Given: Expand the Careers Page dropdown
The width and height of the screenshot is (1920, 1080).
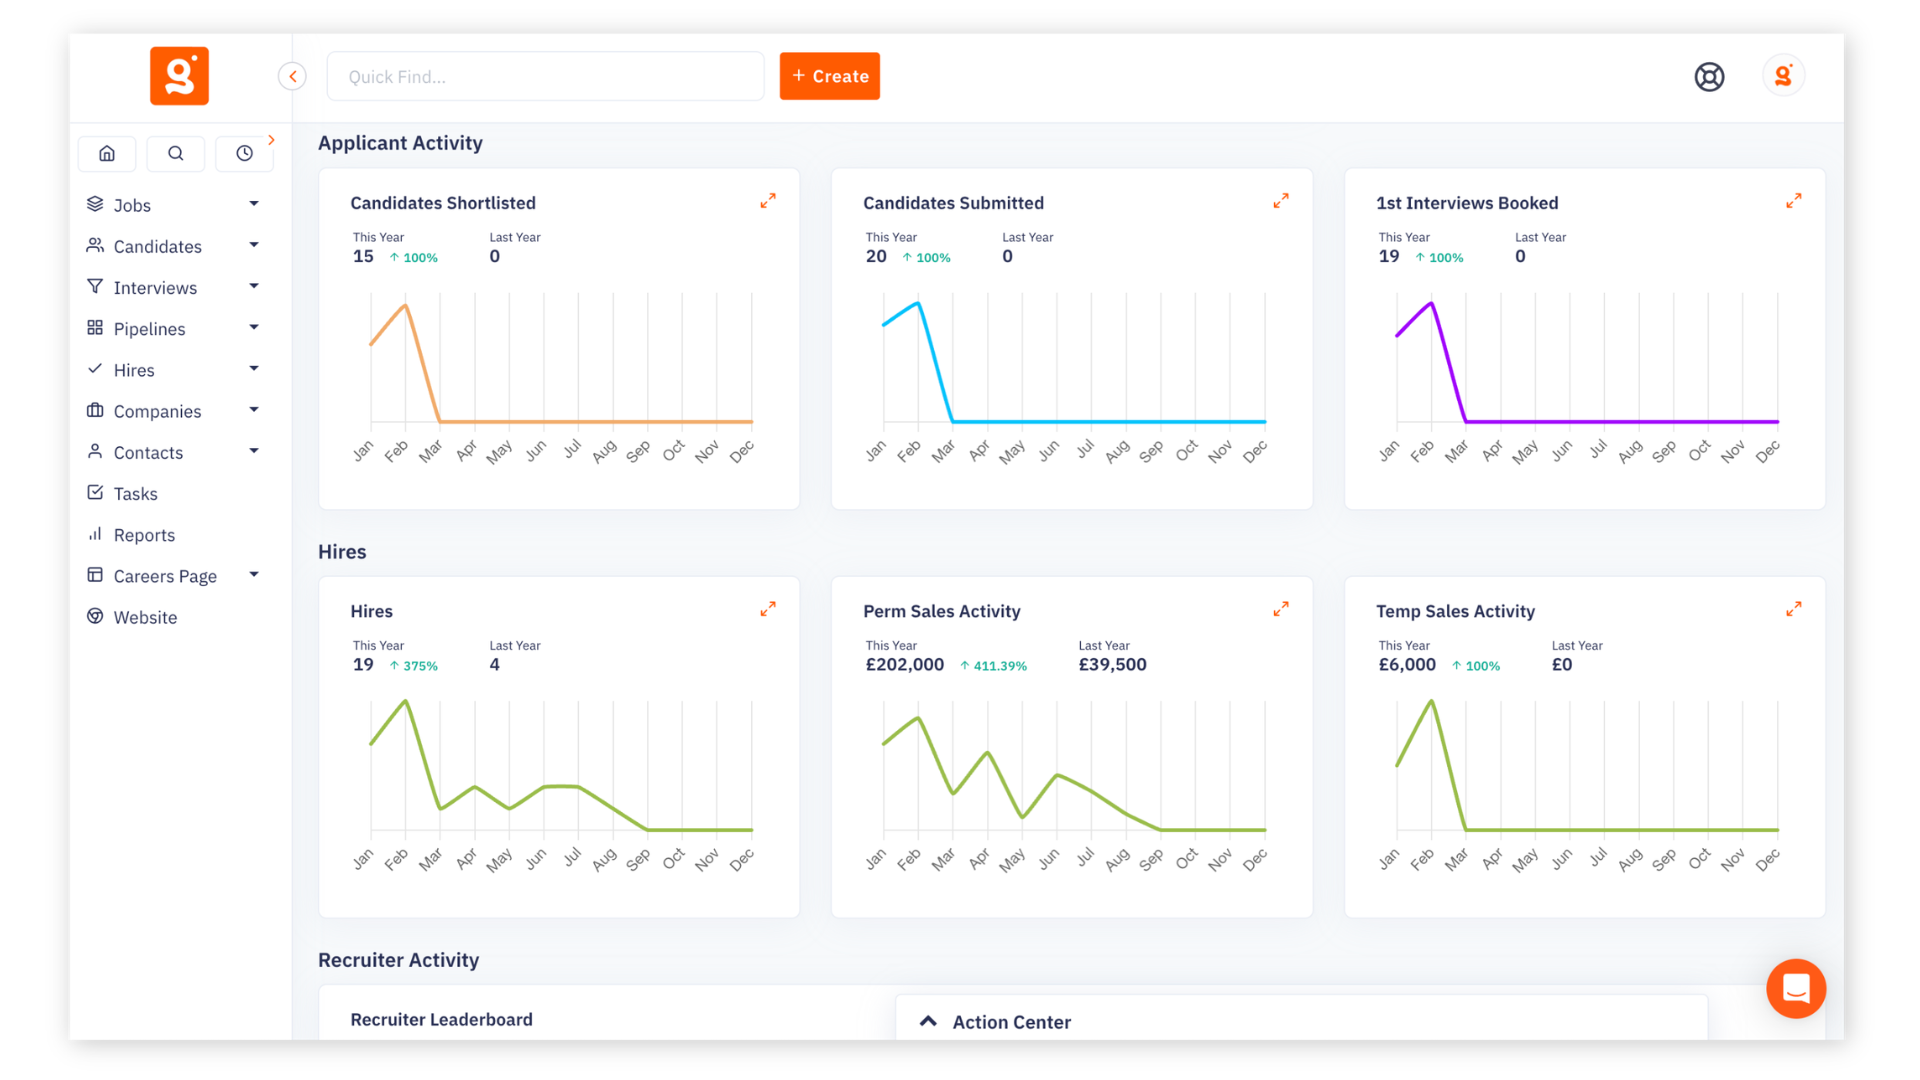Looking at the screenshot, I should pos(254,575).
